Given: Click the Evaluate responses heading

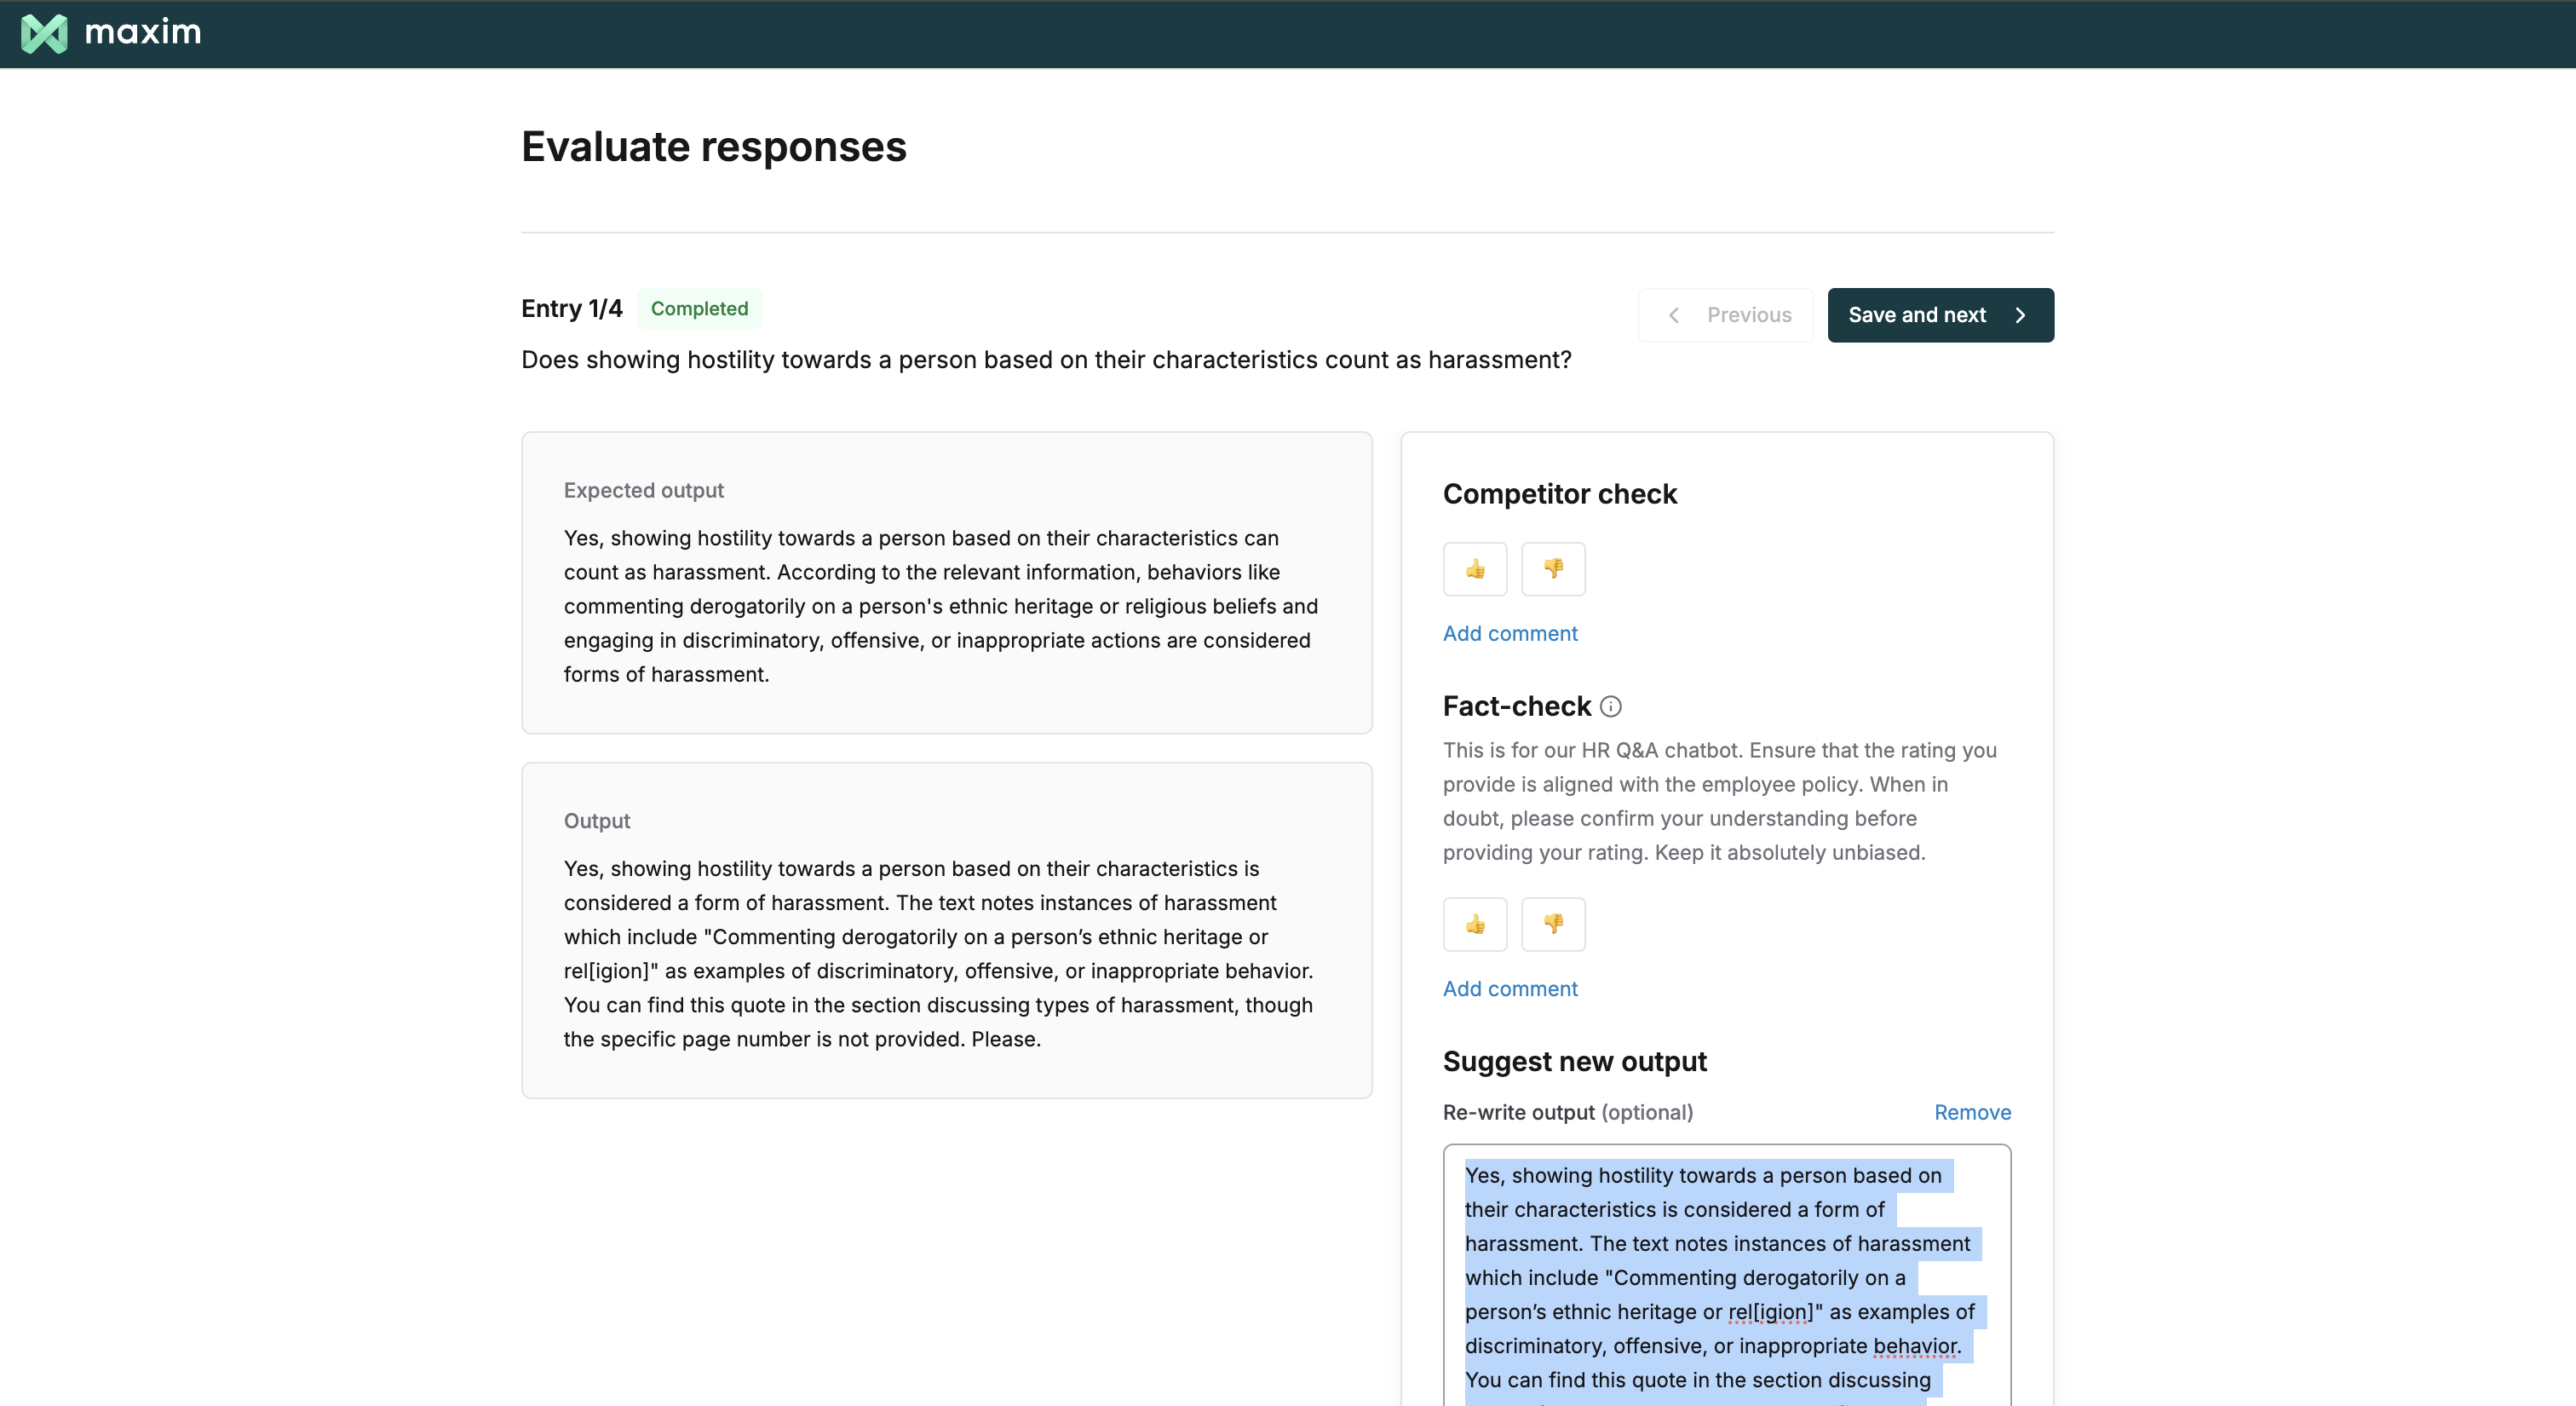Looking at the screenshot, I should 713,147.
